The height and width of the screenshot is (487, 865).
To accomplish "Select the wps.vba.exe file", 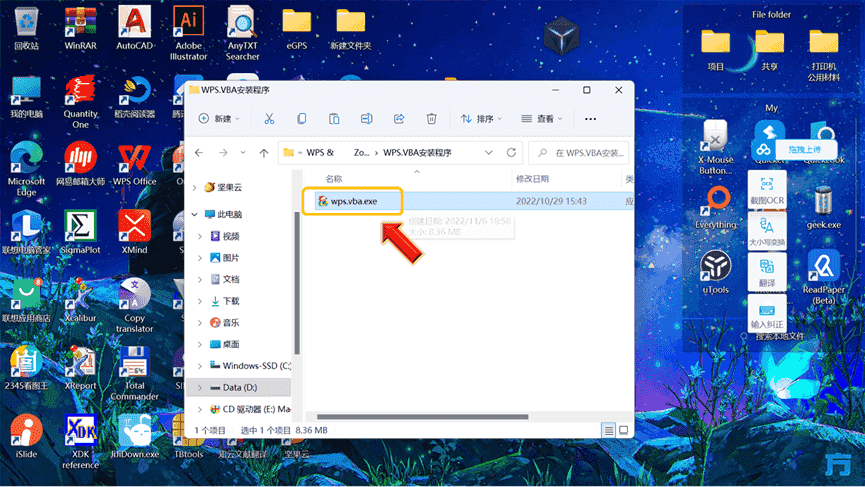I will click(x=354, y=201).
